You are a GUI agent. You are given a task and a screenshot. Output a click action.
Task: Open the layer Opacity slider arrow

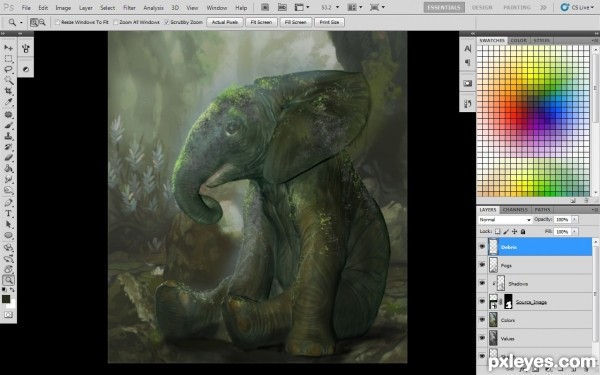pyautogui.click(x=575, y=220)
